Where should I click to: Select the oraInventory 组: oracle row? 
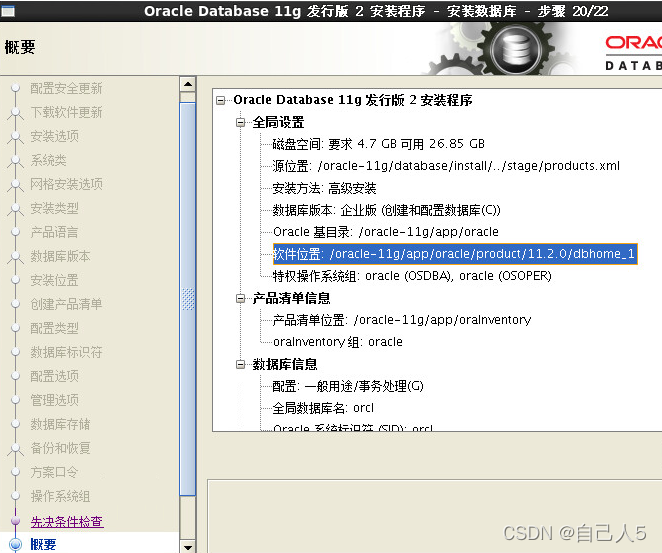[x=337, y=342]
